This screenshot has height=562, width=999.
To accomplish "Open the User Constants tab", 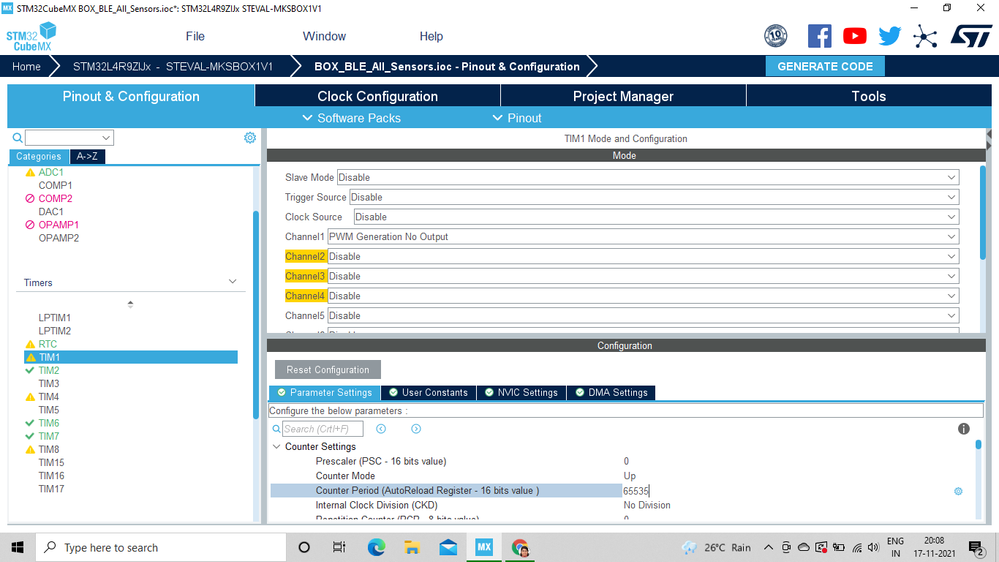I will click(428, 393).
